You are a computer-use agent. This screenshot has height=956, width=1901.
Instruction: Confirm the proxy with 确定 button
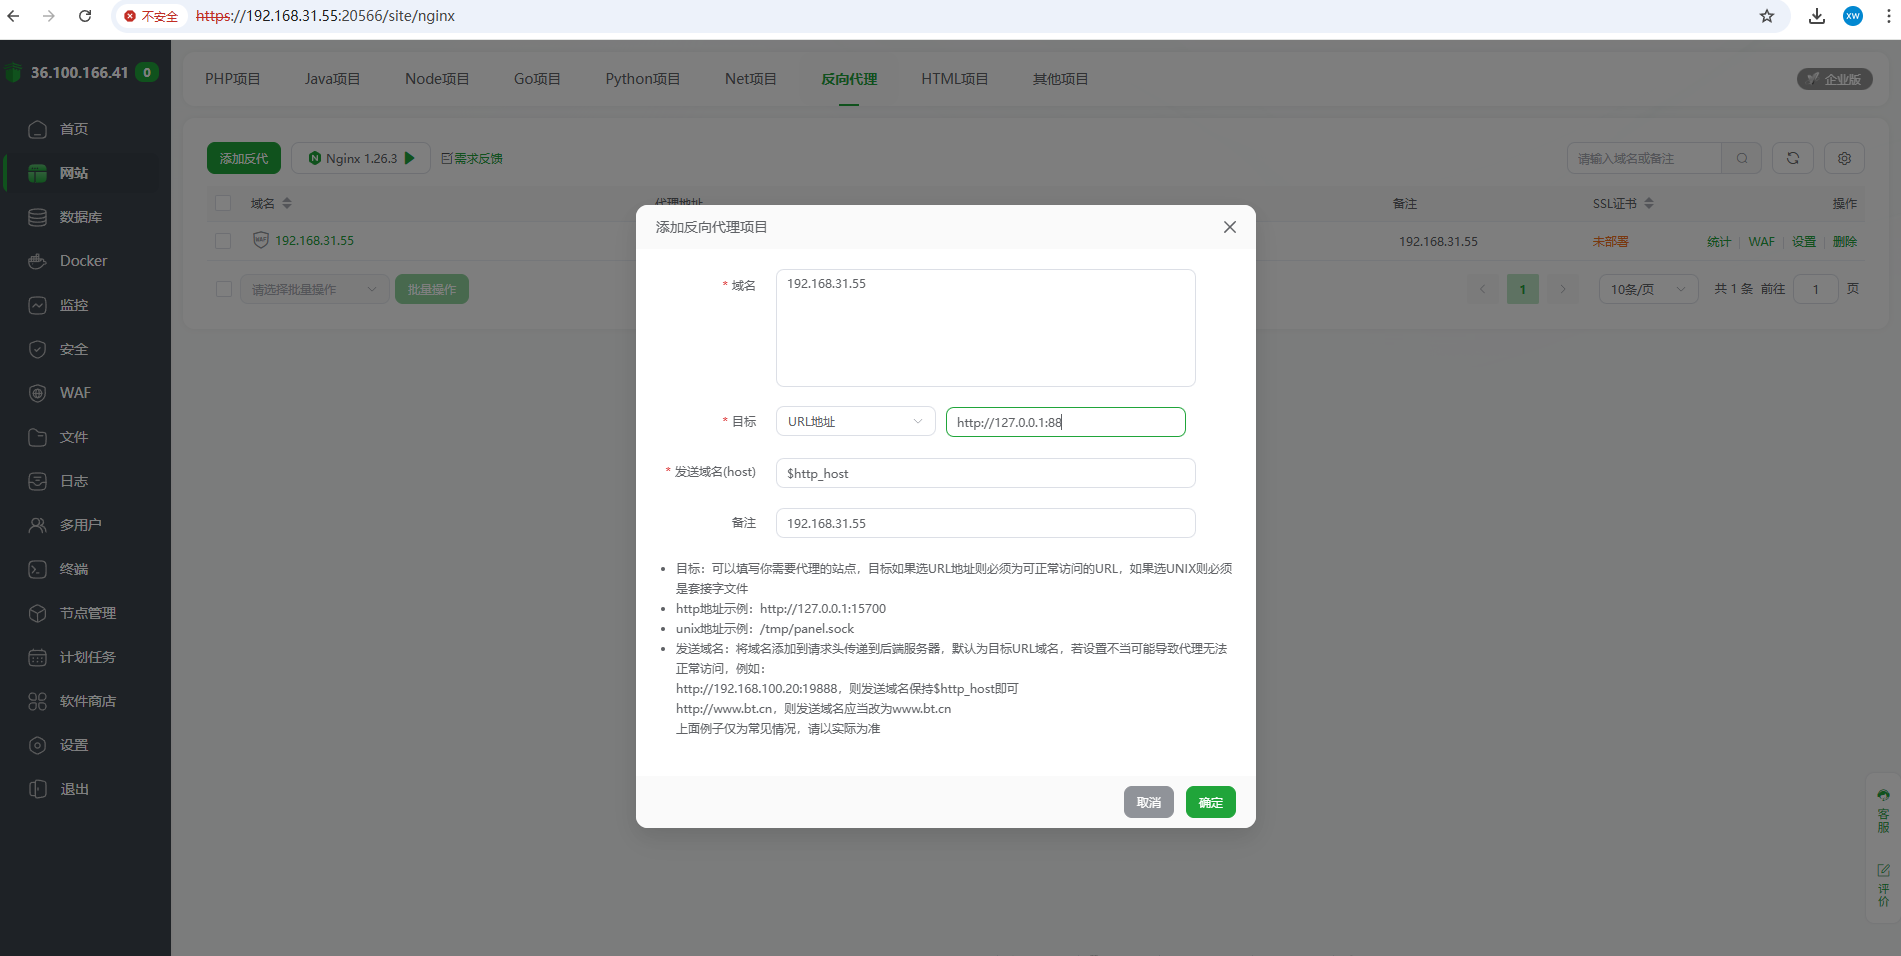[1210, 802]
